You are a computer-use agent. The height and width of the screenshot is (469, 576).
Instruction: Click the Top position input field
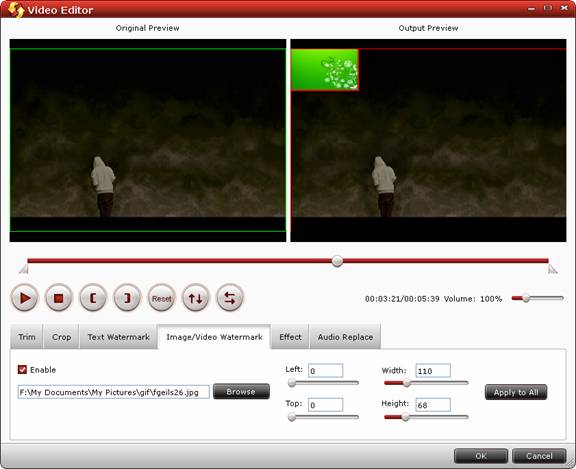coord(325,405)
